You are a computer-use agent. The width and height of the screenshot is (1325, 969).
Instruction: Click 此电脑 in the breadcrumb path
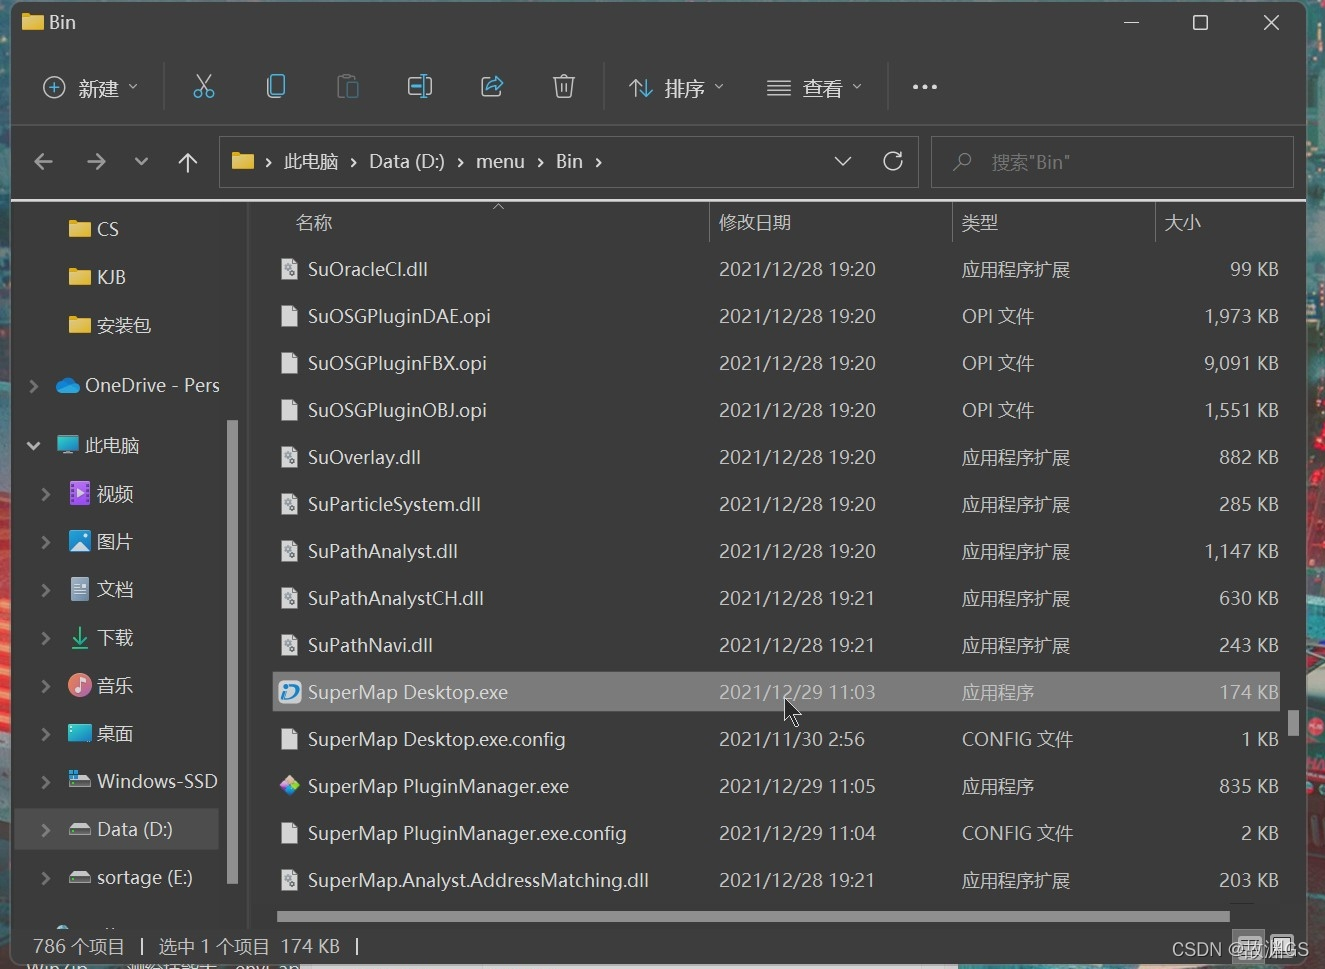point(311,161)
